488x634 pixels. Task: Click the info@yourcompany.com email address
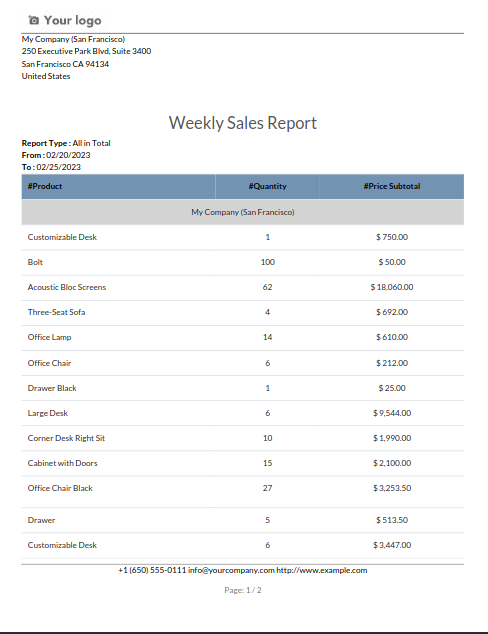click(231, 570)
